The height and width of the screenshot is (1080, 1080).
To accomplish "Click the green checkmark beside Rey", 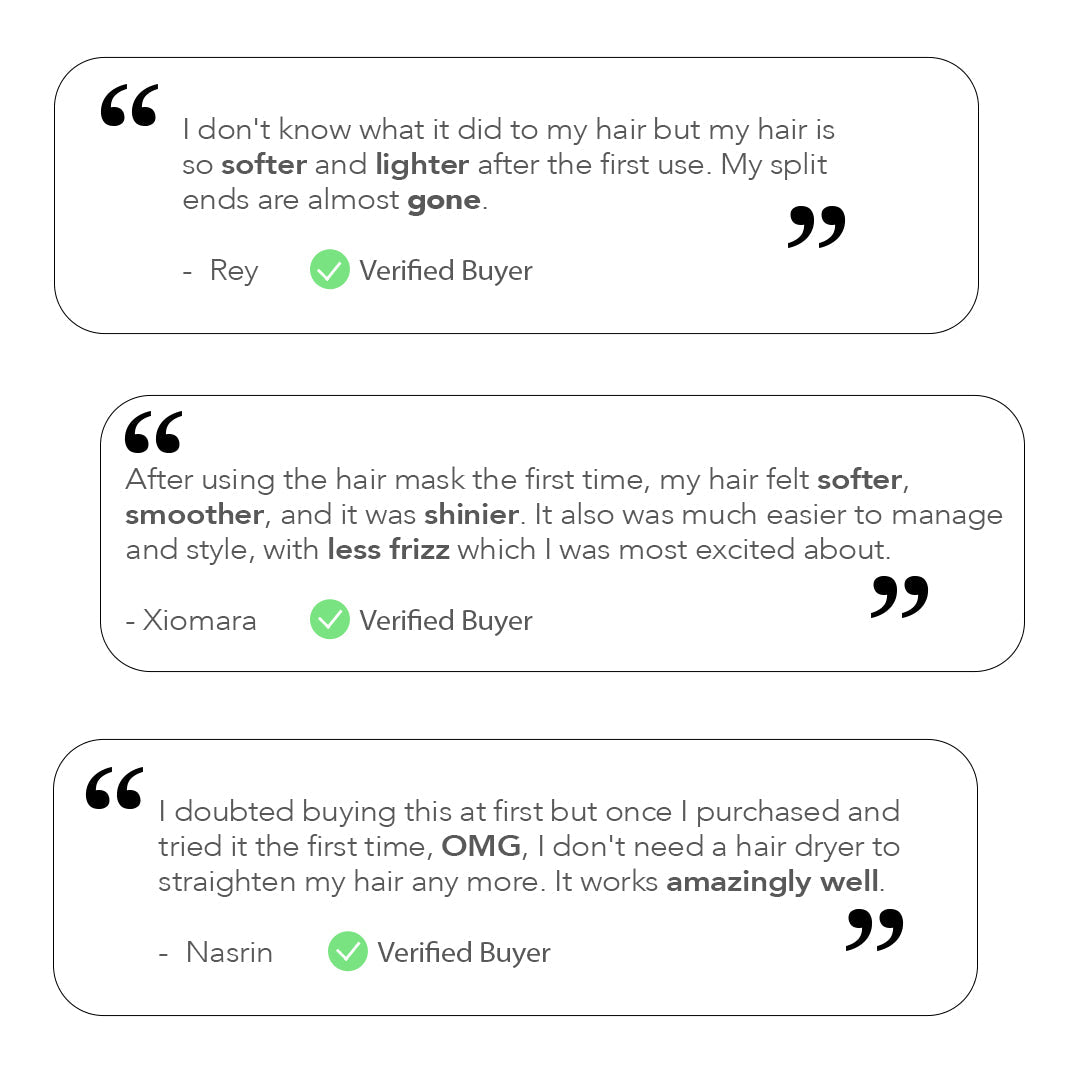I will [x=329, y=270].
